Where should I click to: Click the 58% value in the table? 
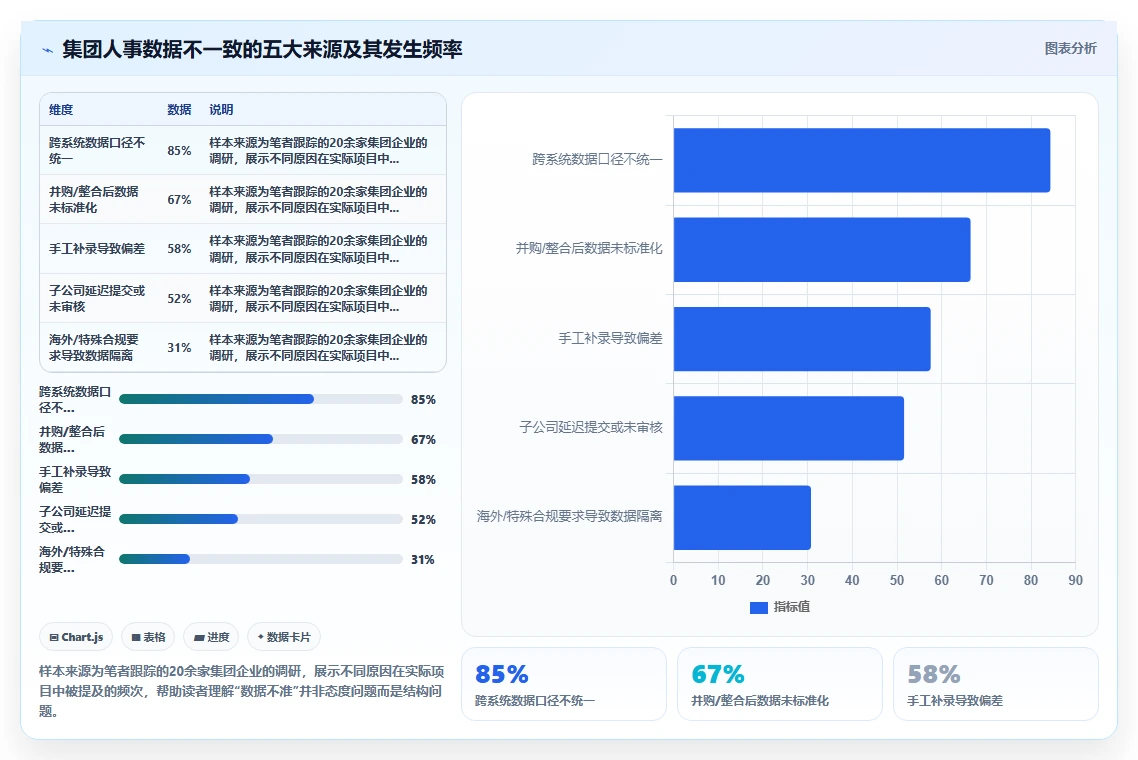coord(179,248)
